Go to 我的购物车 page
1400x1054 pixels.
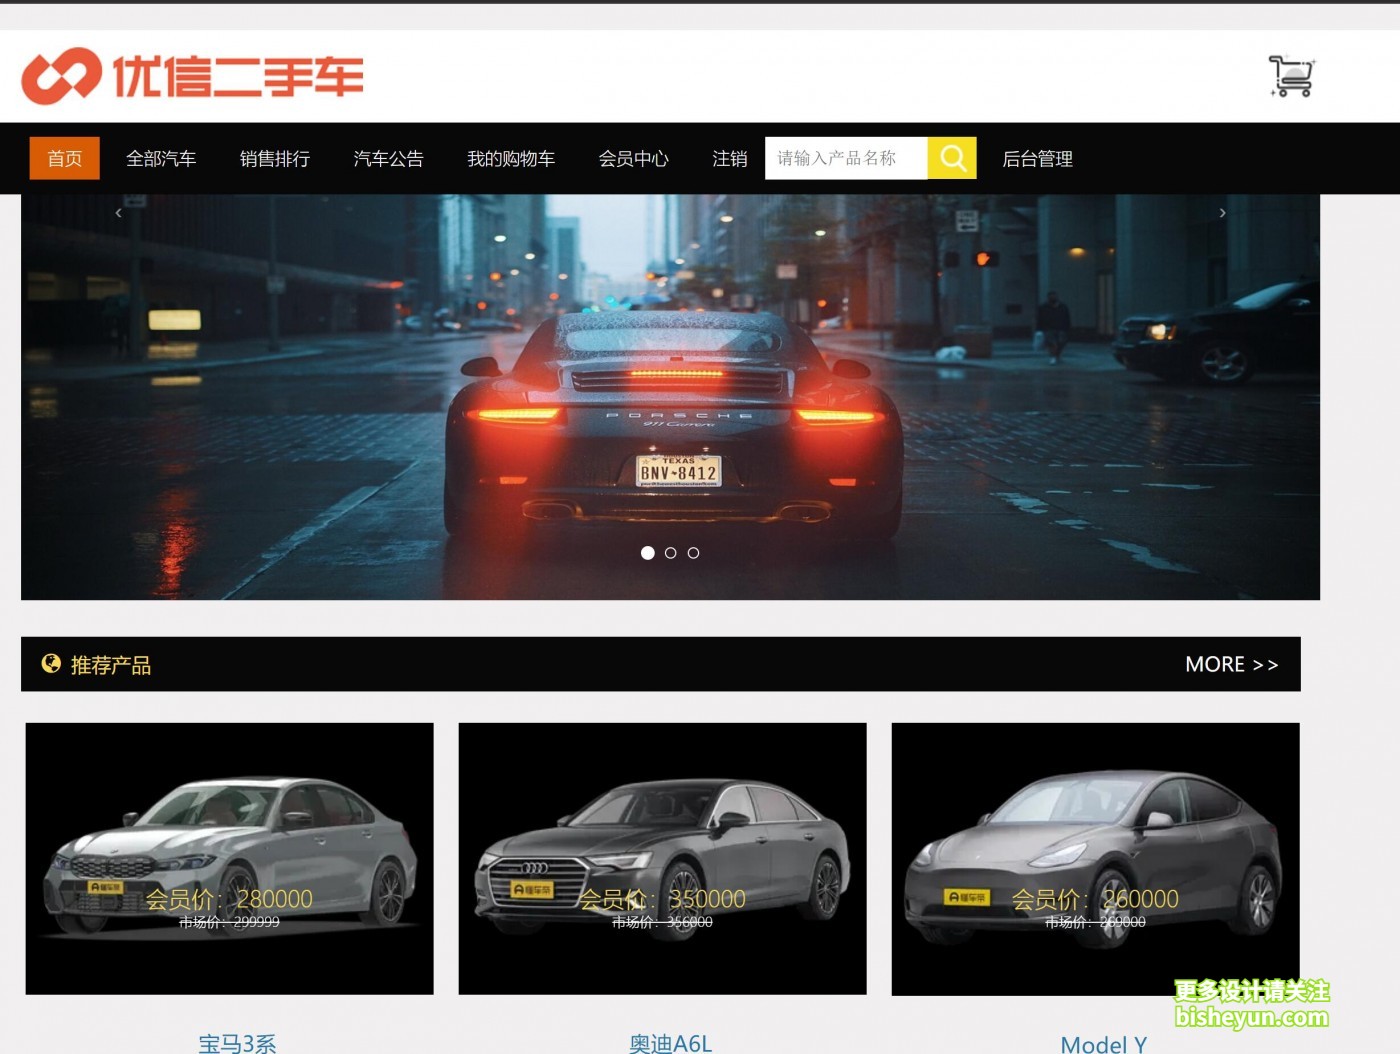pyautogui.click(x=511, y=158)
